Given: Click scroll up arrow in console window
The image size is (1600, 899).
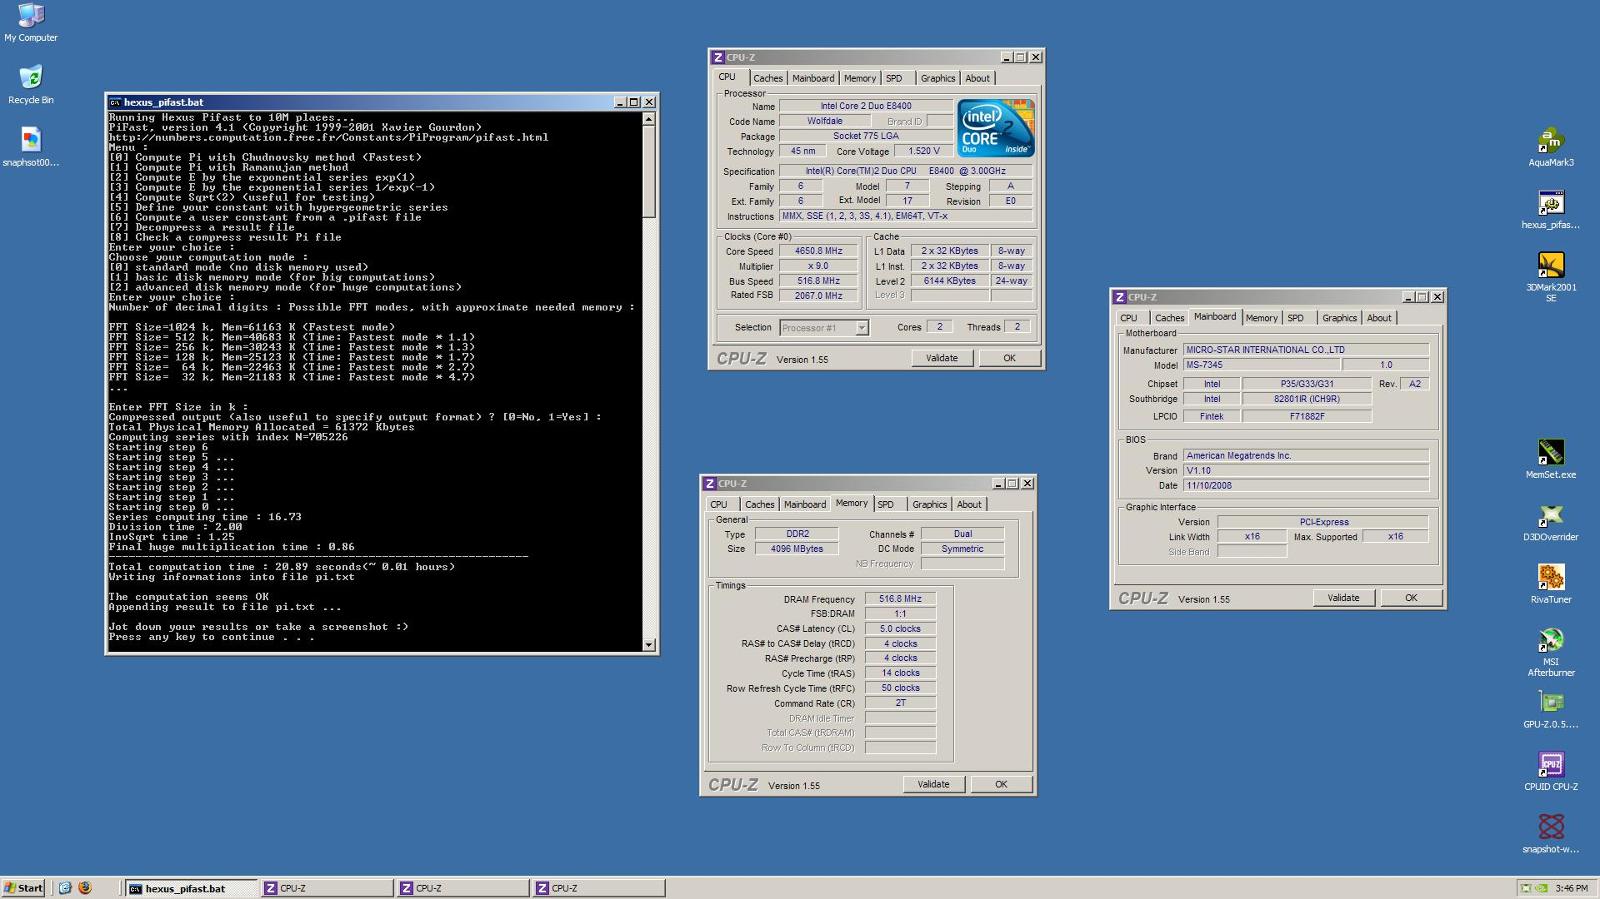Looking at the screenshot, I should pyautogui.click(x=649, y=119).
